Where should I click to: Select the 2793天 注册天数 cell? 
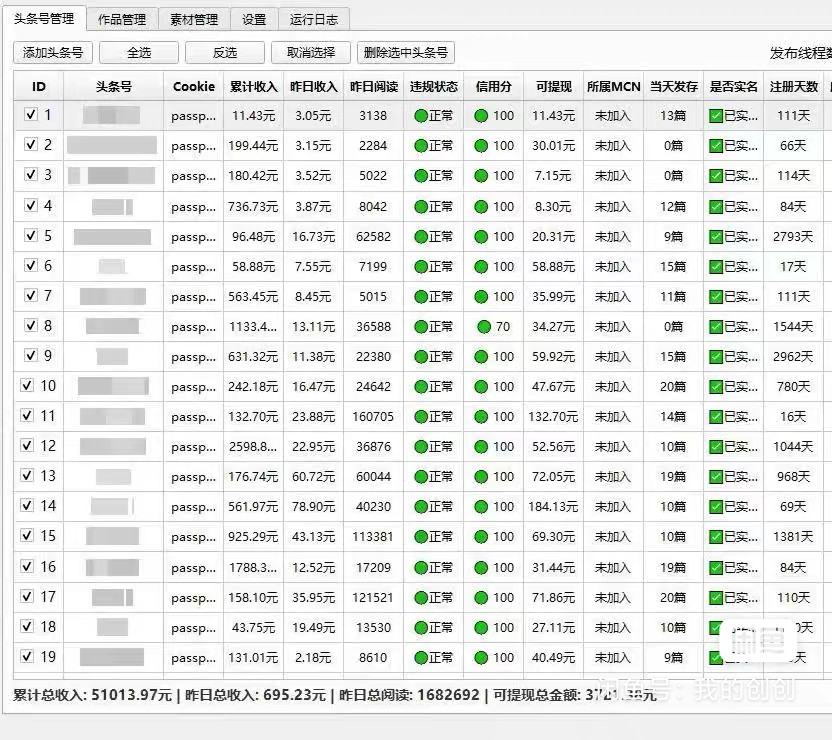pyautogui.click(x=793, y=237)
